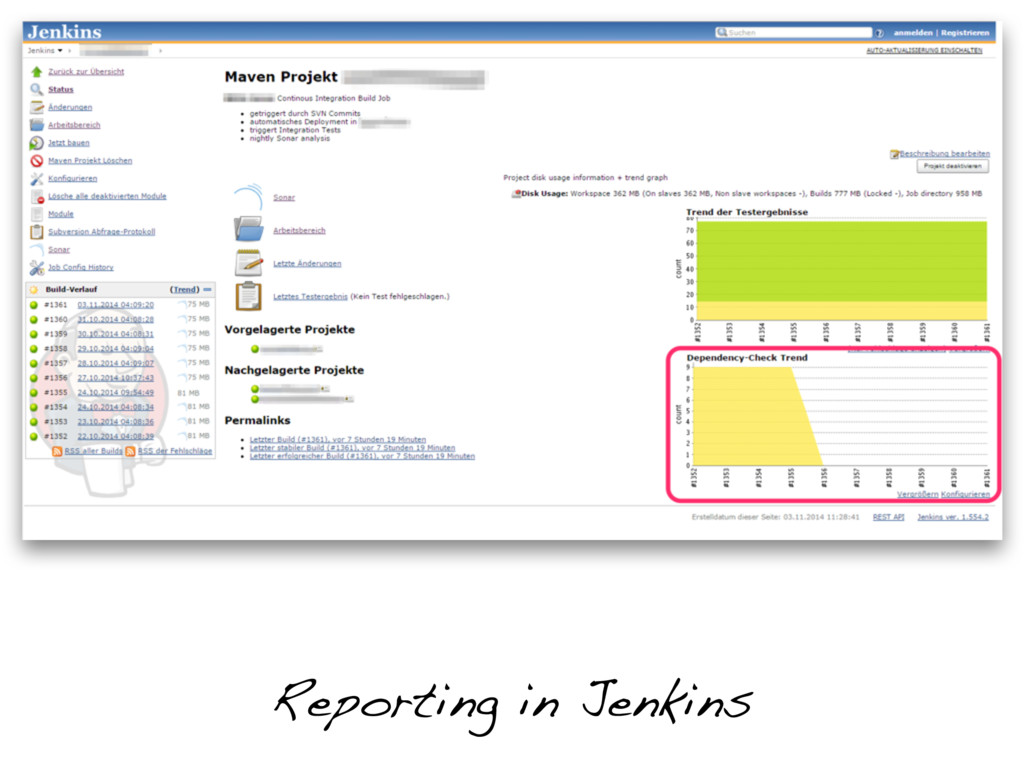Click the Suchen search field
1024x768 pixels.
click(793, 33)
